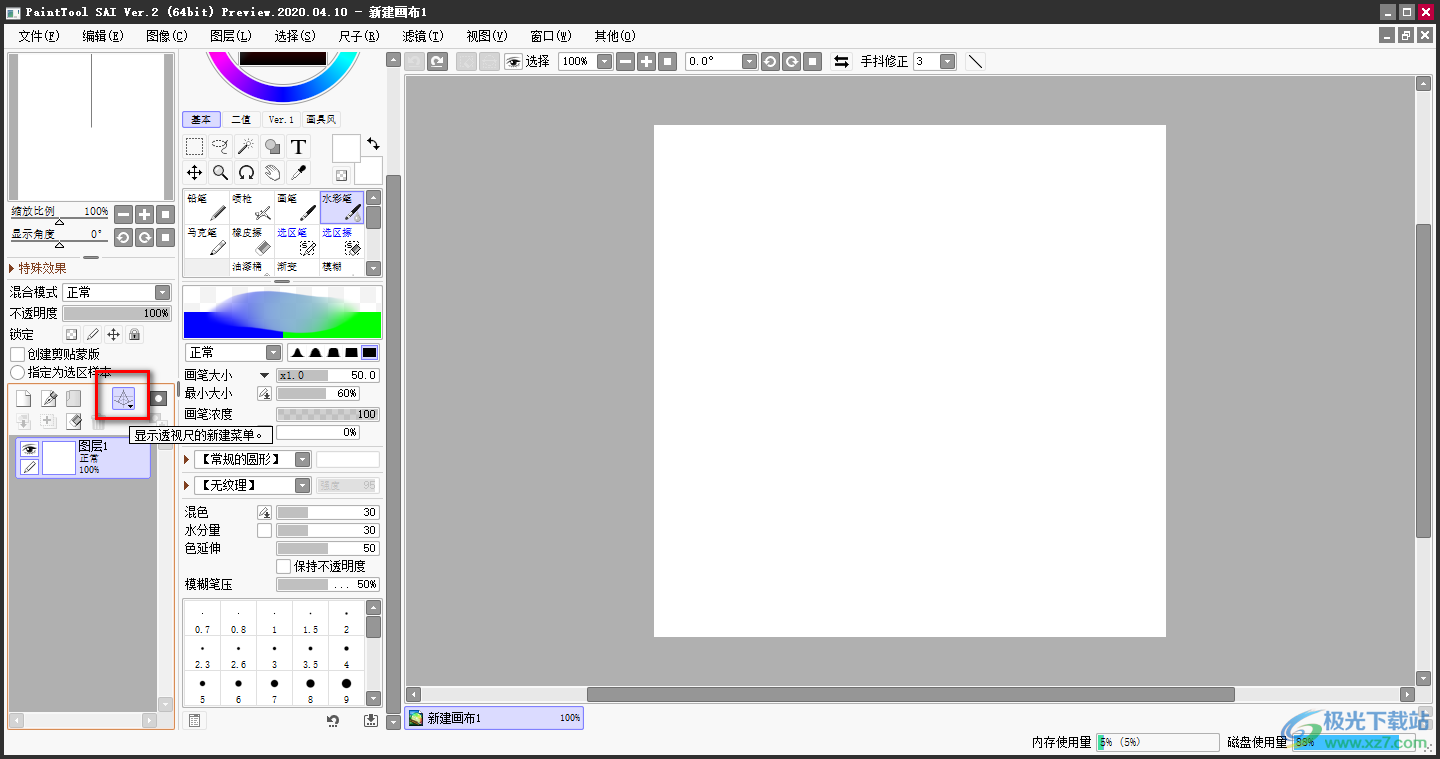Choose the 铅笔 pencil brush
The width and height of the screenshot is (1440, 759).
coord(206,208)
